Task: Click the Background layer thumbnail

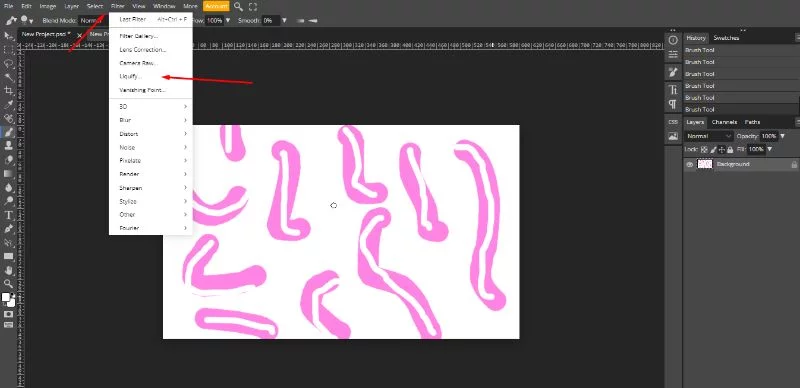Action: tap(705, 164)
